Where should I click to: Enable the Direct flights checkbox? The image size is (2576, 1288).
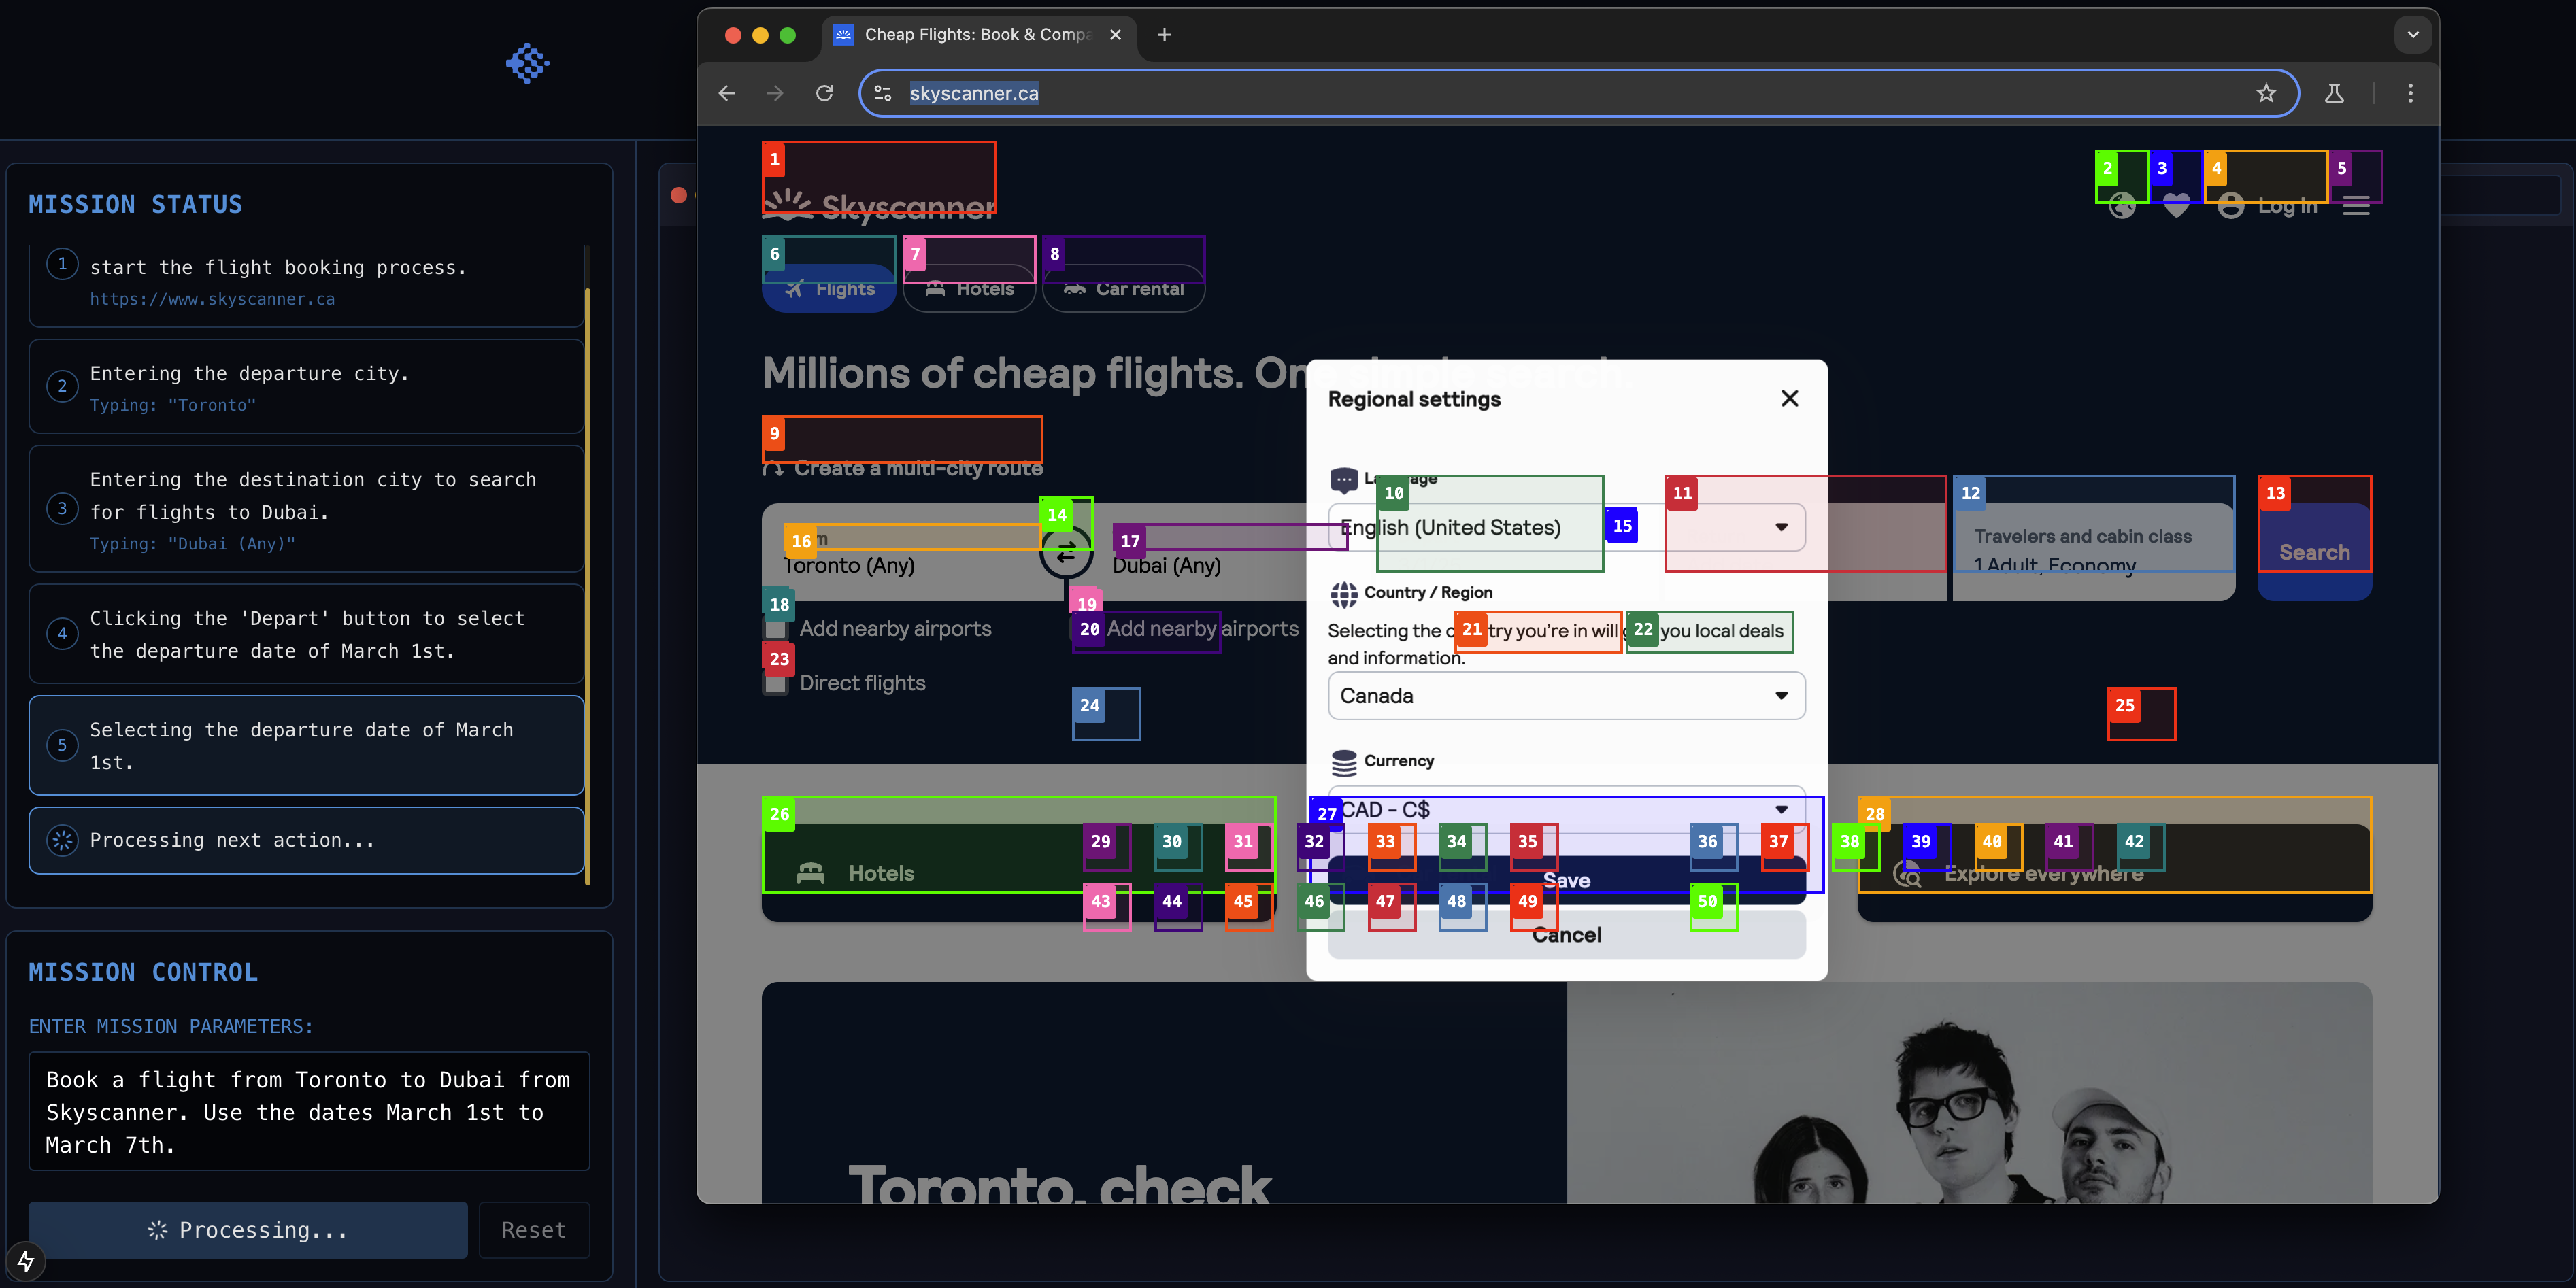coord(775,684)
